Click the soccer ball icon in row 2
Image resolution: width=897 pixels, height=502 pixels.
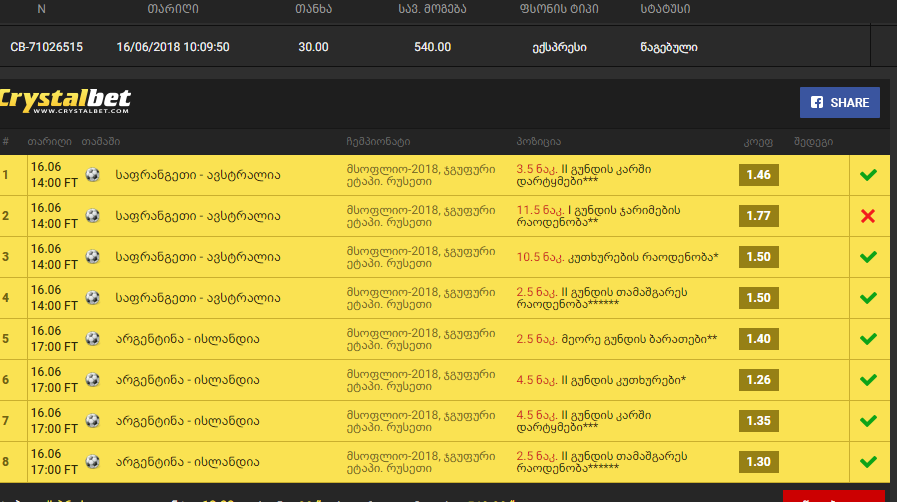tap(93, 216)
